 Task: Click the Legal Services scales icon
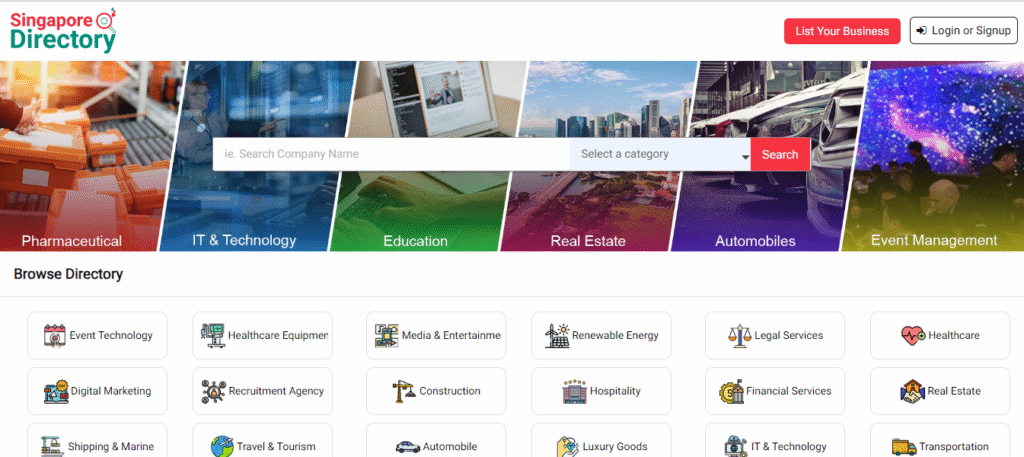(739, 336)
